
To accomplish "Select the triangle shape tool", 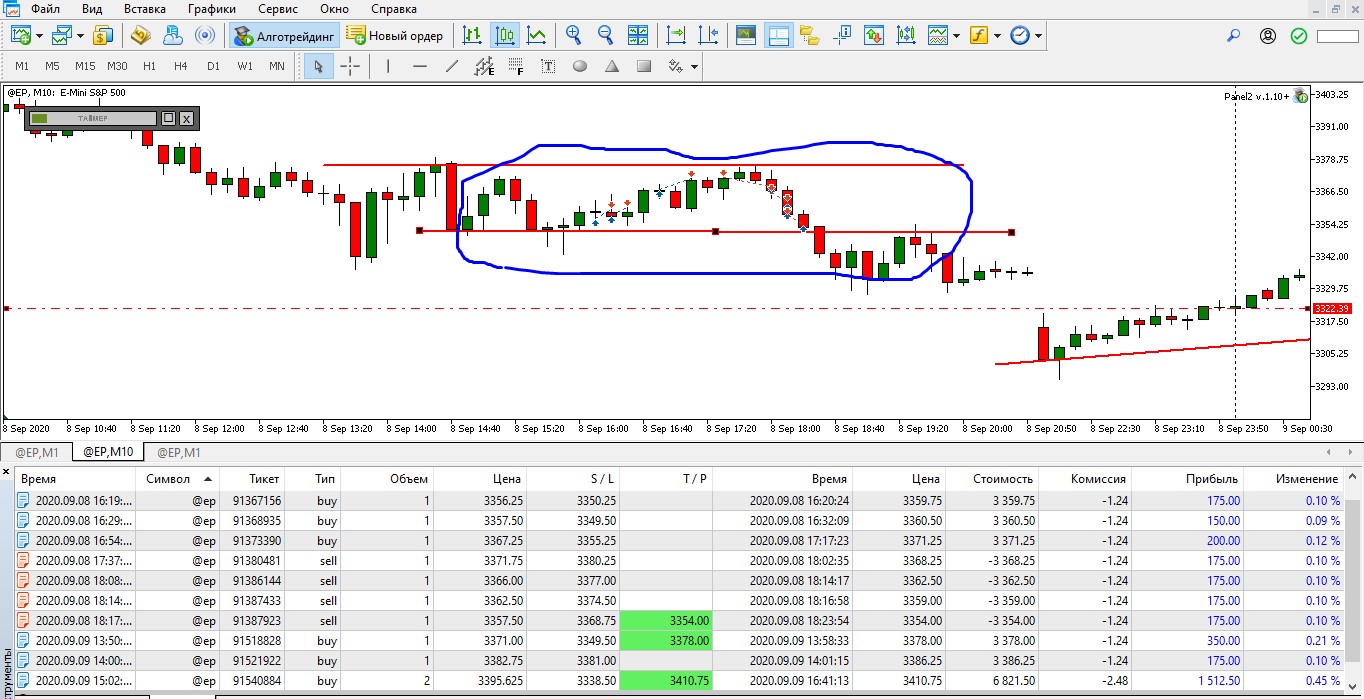I will [612, 67].
